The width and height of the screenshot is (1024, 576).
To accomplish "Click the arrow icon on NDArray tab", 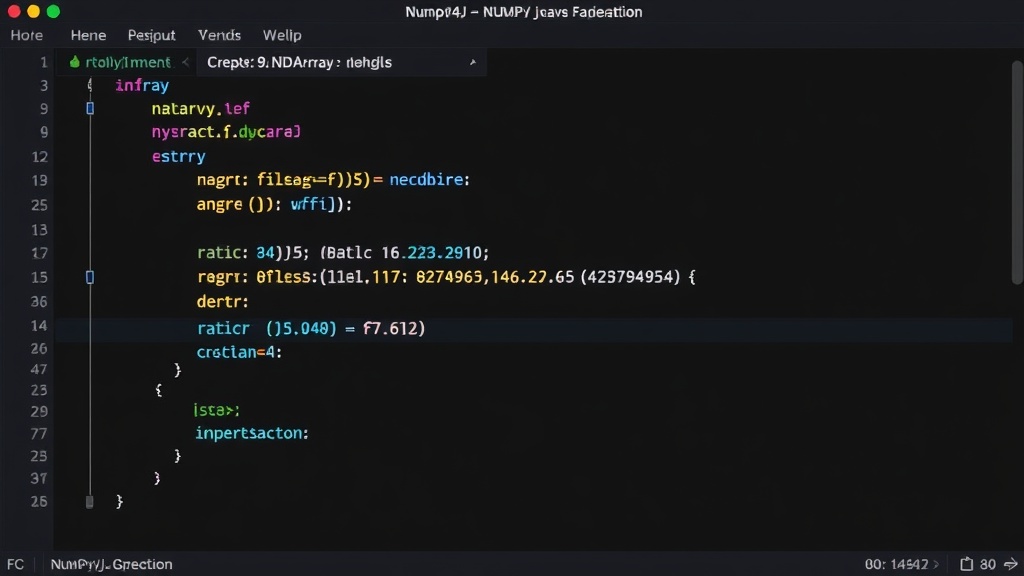I will click(x=473, y=63).
